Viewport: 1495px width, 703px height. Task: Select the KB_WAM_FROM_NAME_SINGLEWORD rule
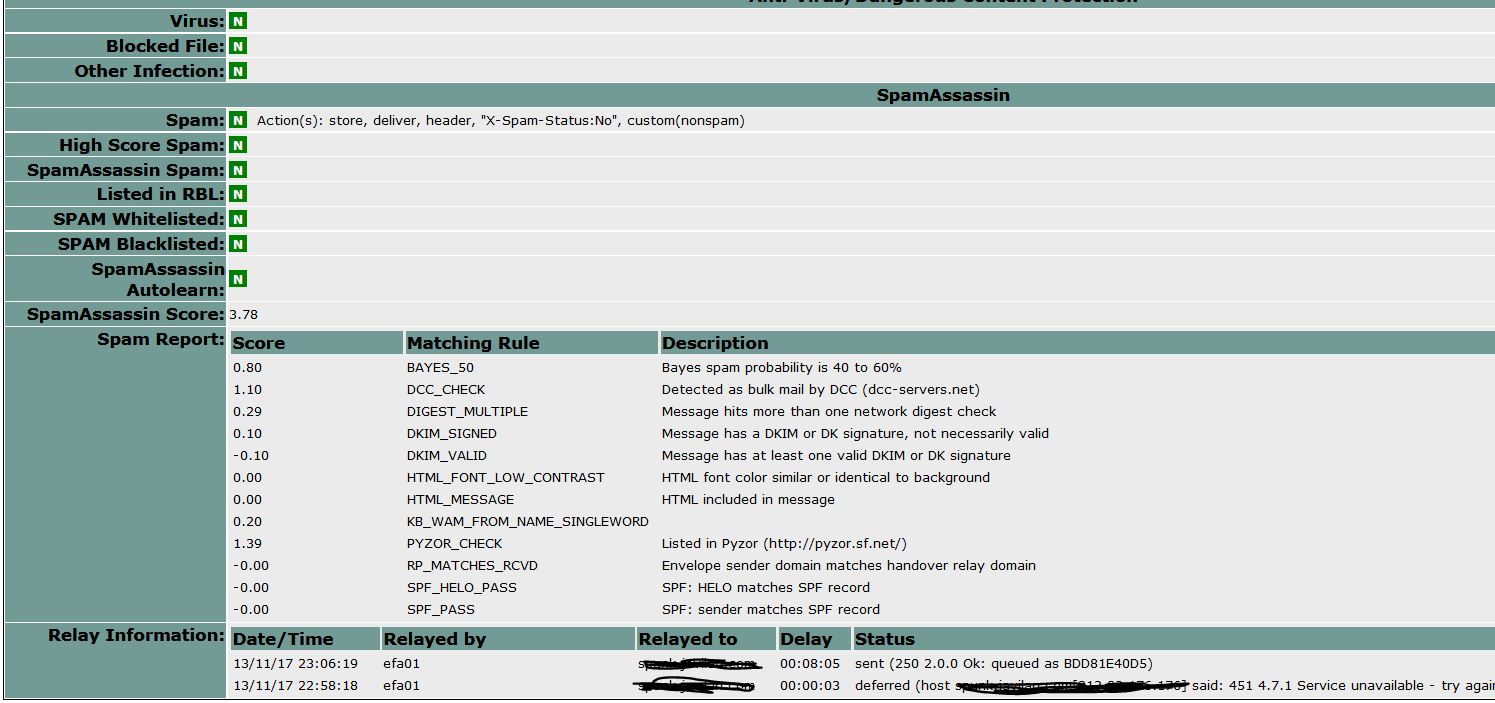coord(528,522)
